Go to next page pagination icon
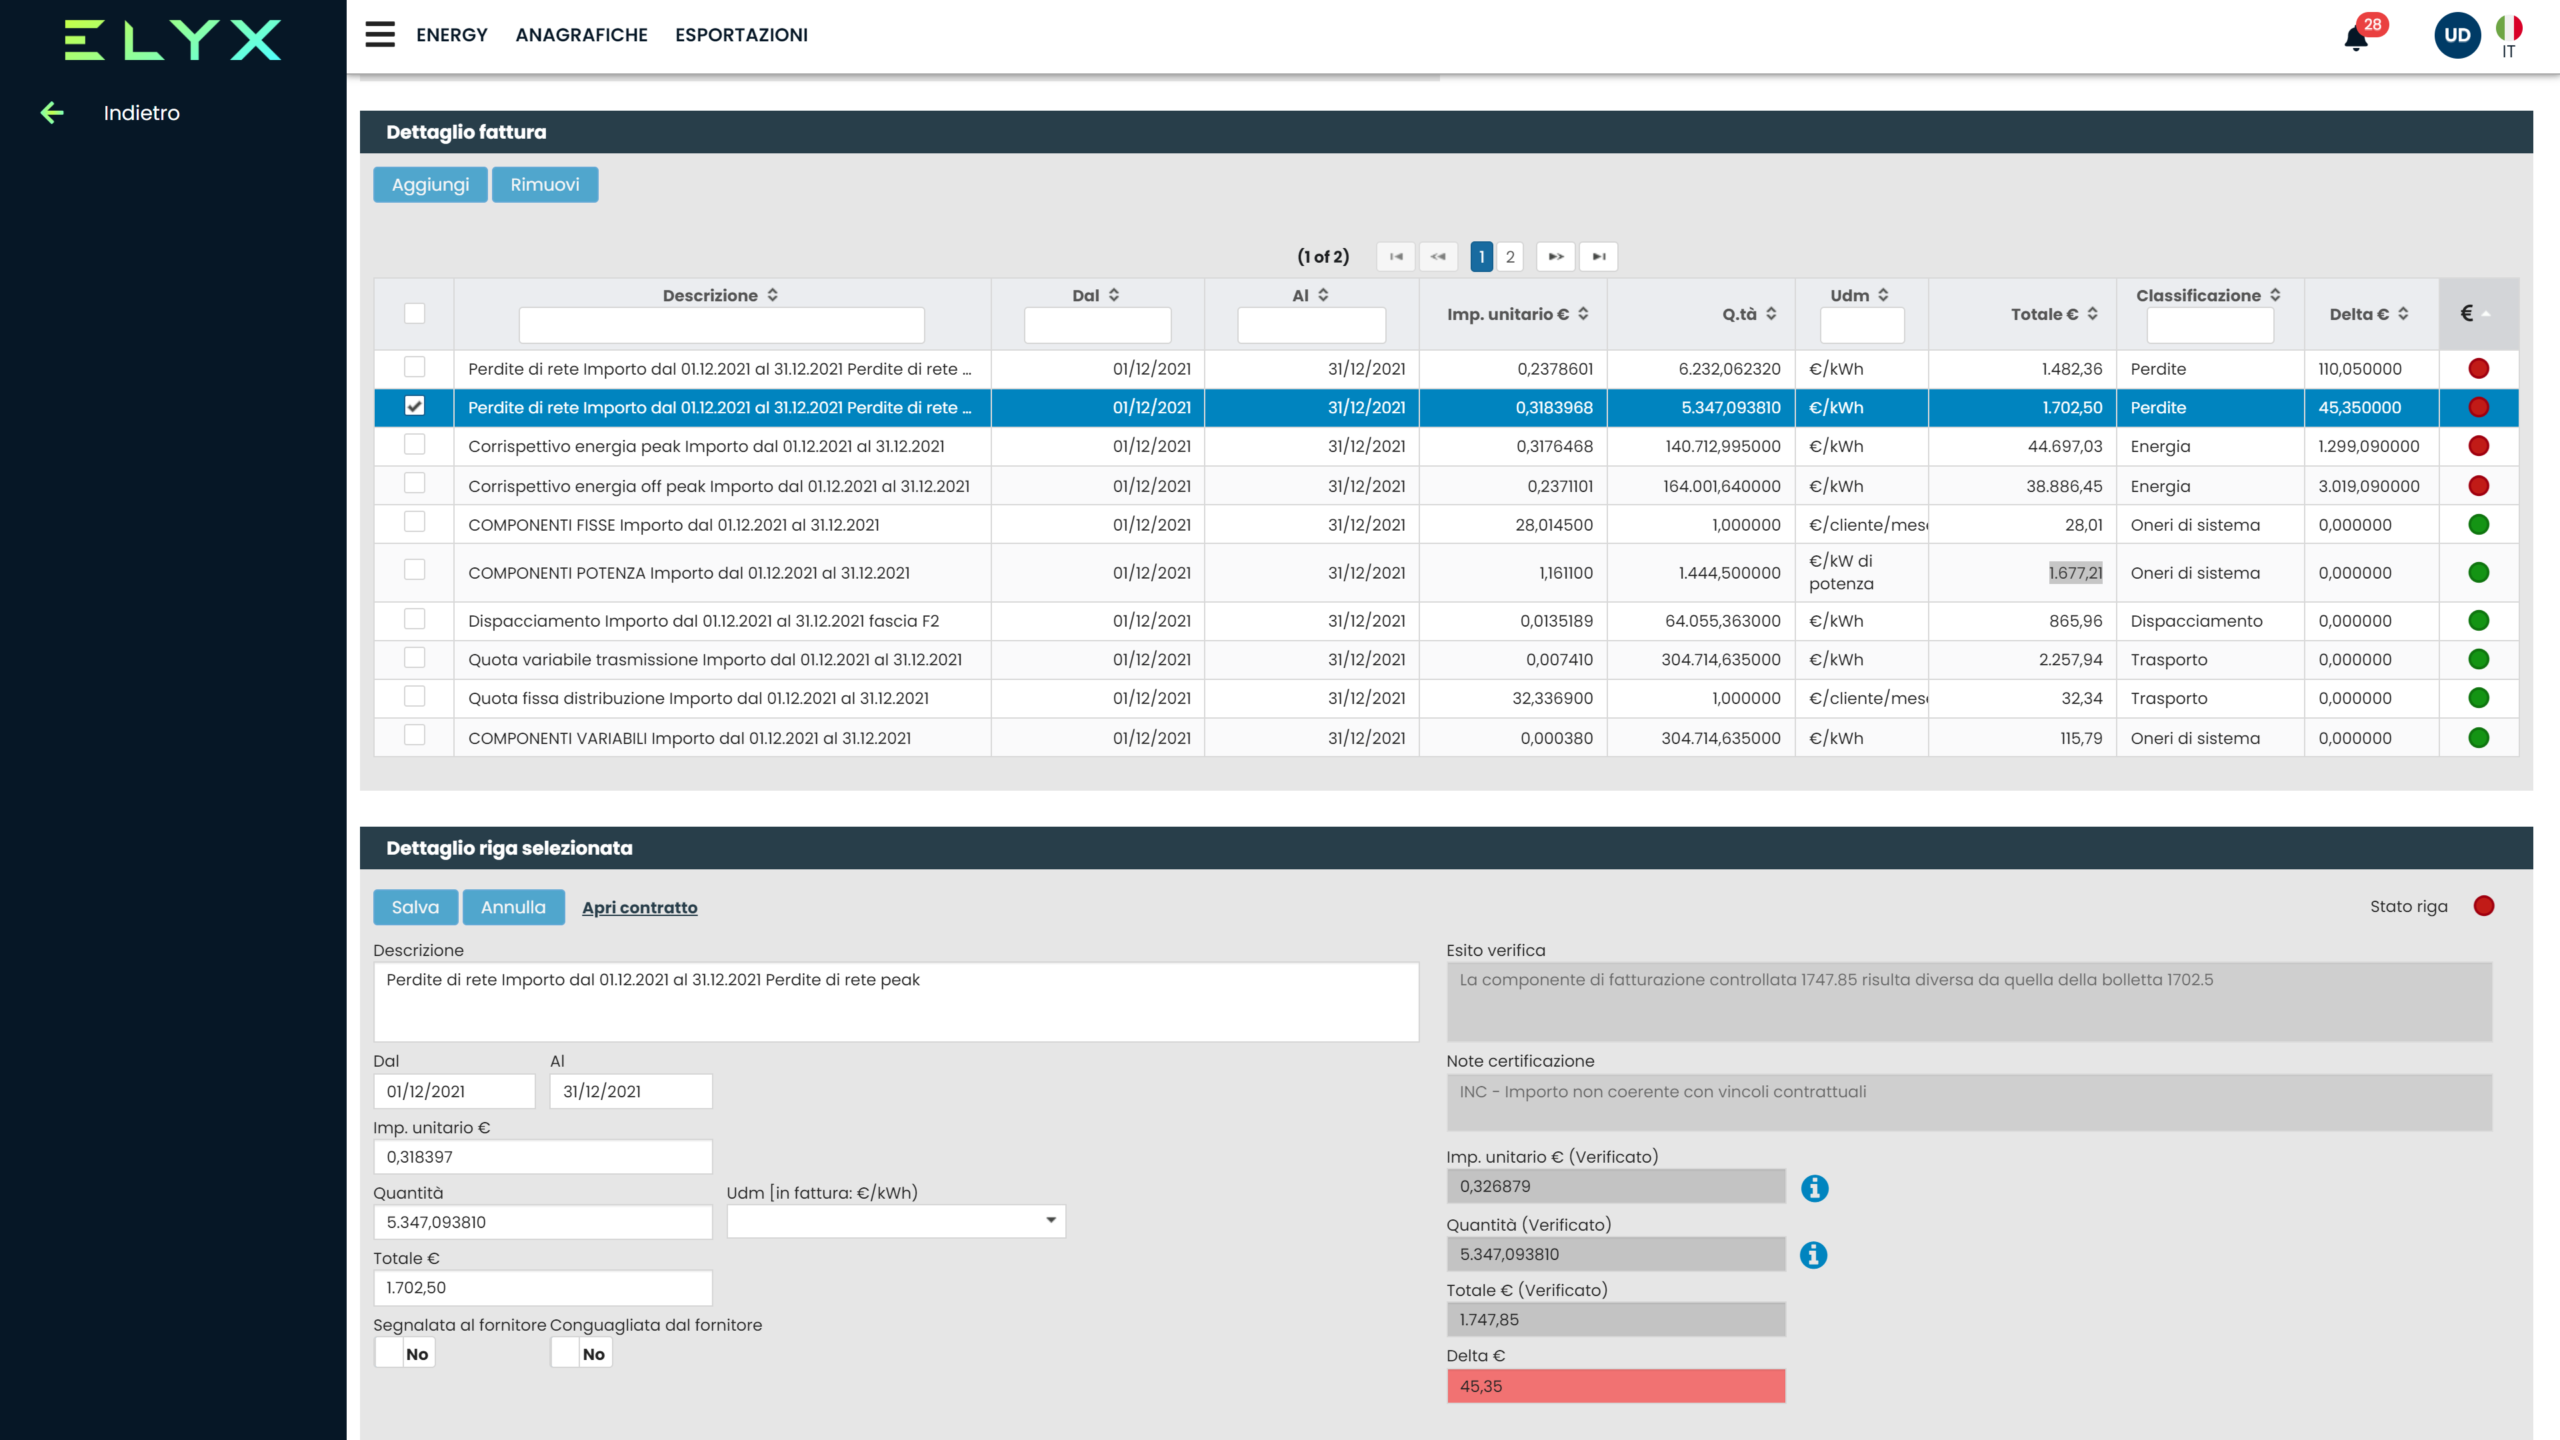 1555,257
